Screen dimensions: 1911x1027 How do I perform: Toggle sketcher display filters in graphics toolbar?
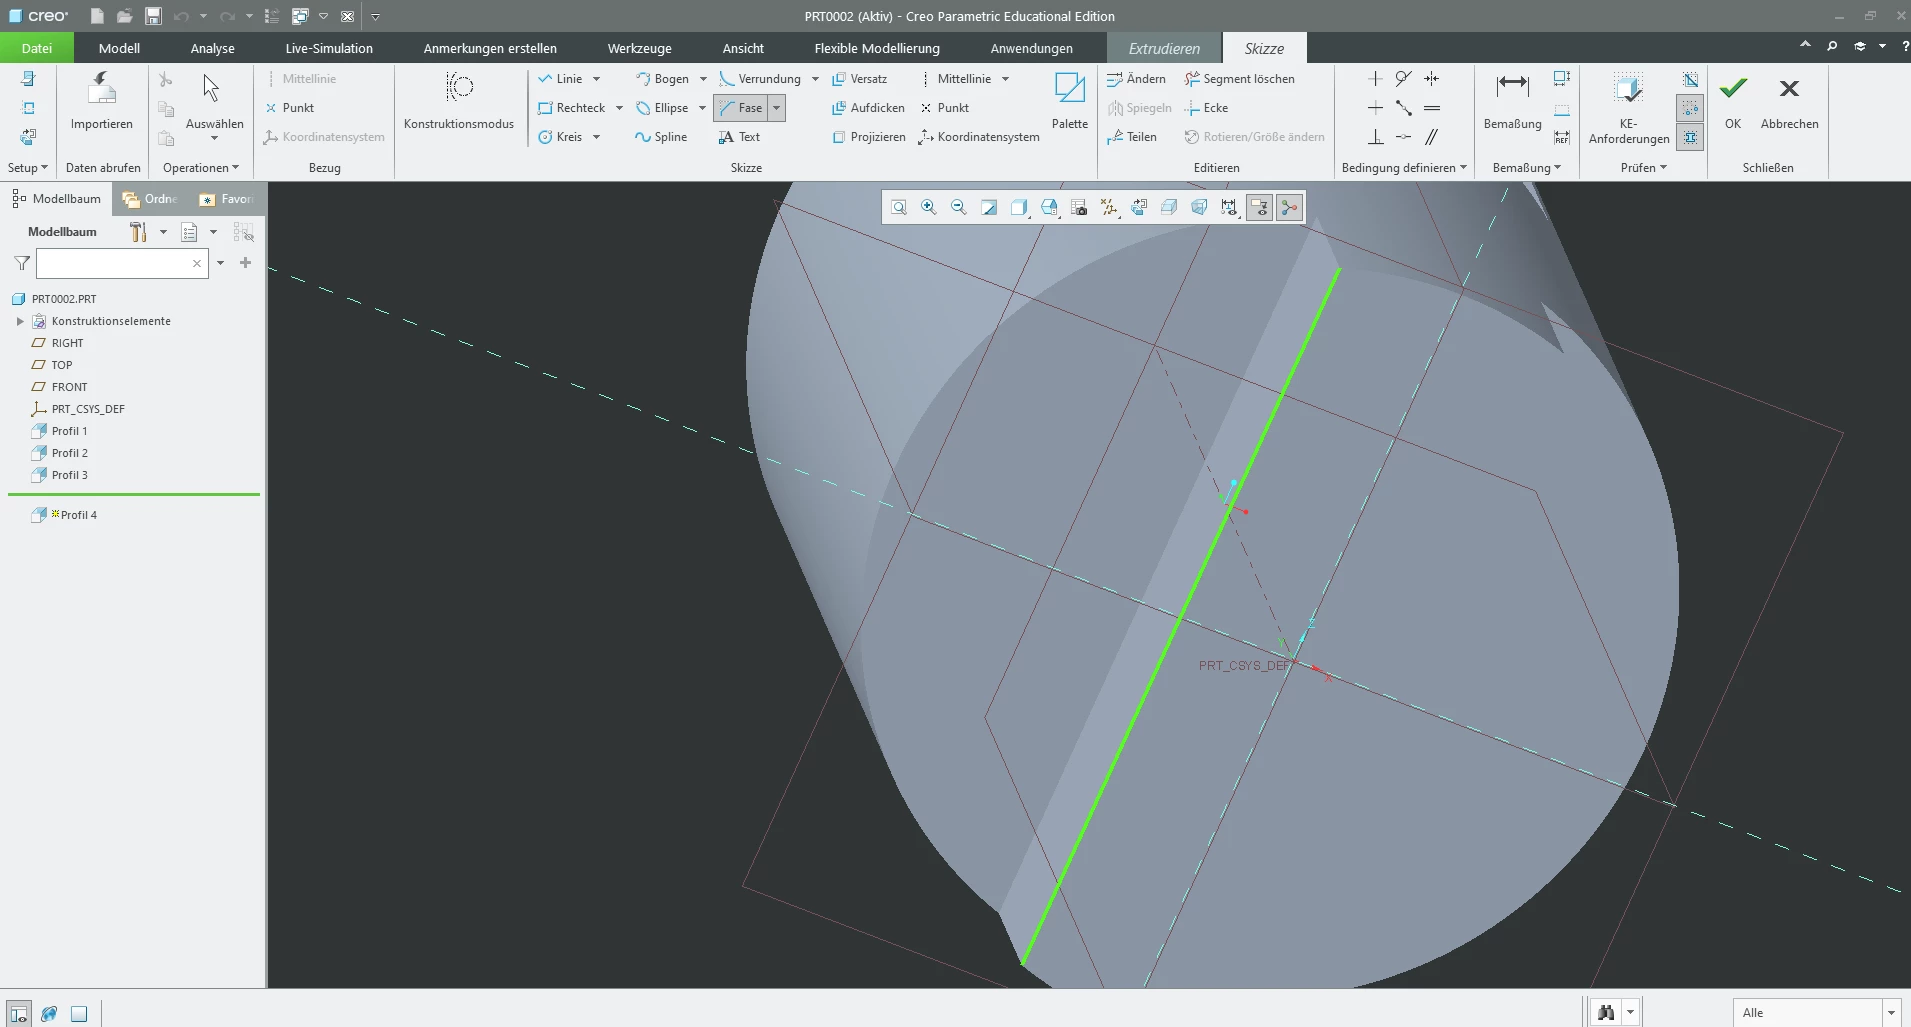1229,207
